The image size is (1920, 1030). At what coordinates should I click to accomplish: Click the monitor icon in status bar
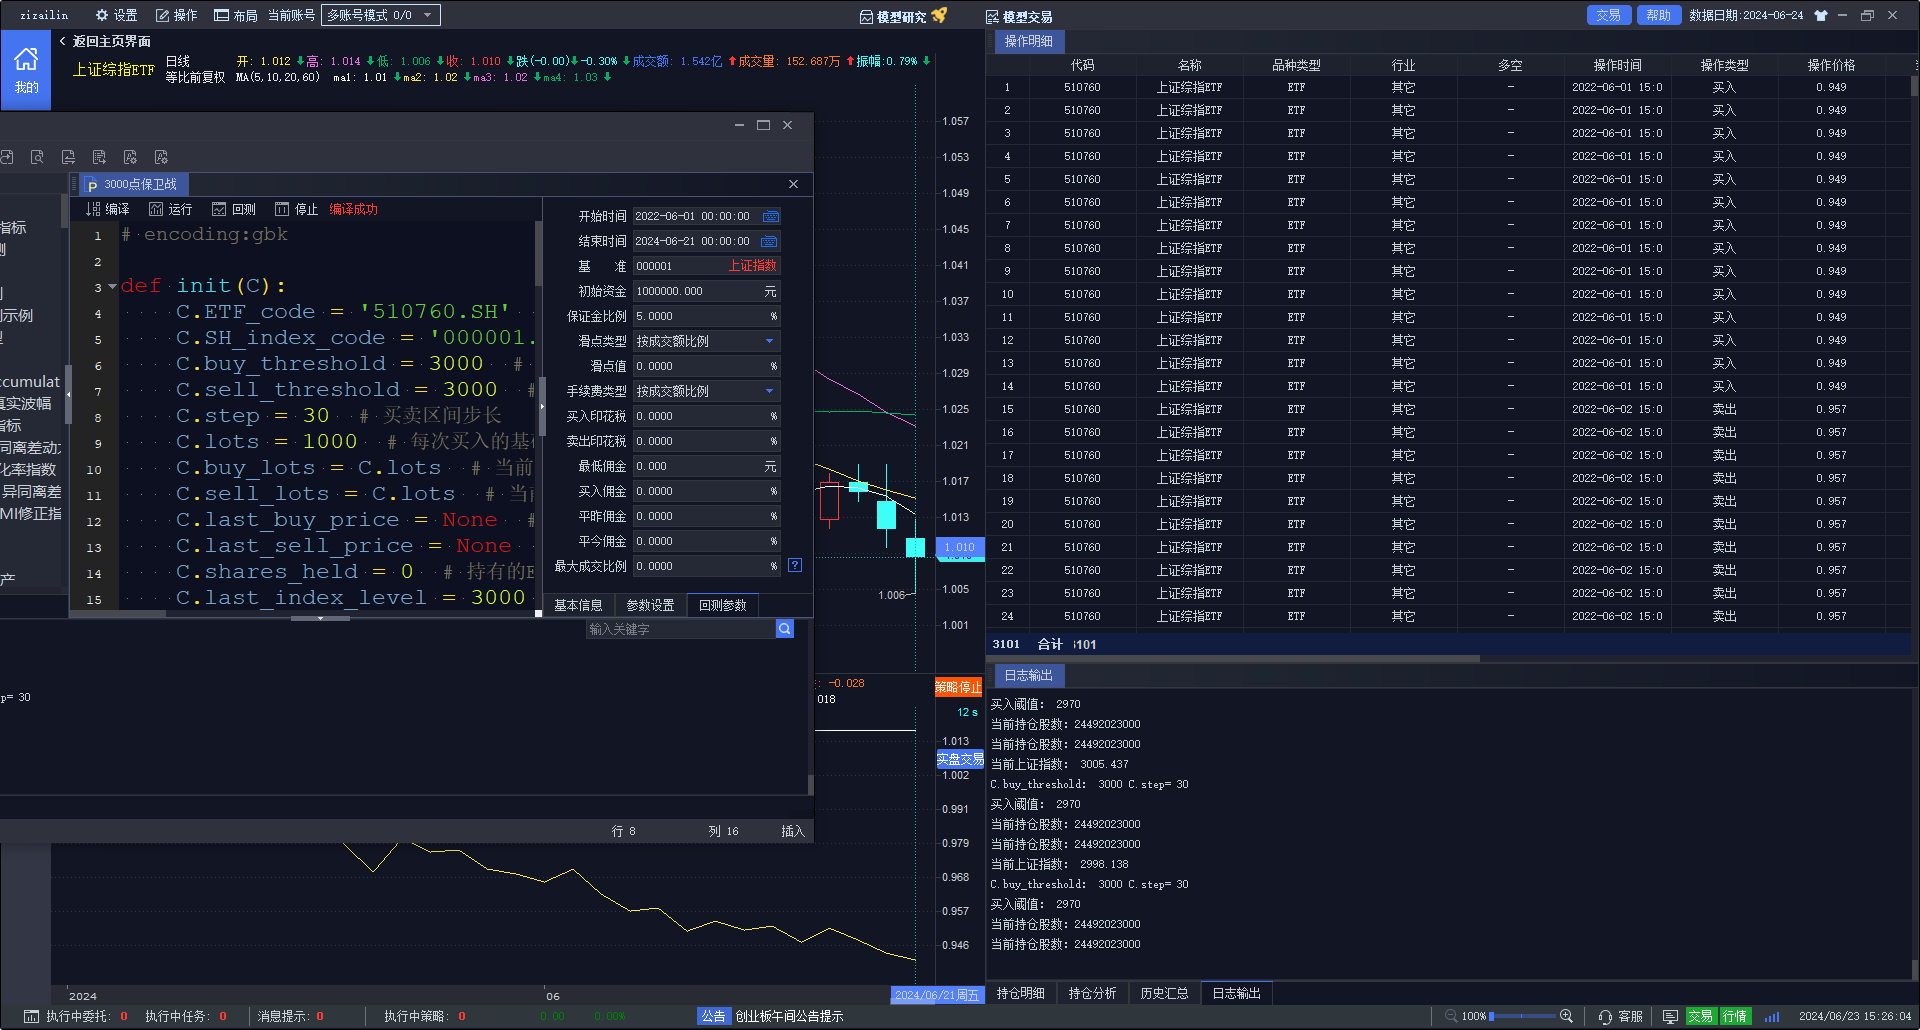(x=1670, y=1016)
